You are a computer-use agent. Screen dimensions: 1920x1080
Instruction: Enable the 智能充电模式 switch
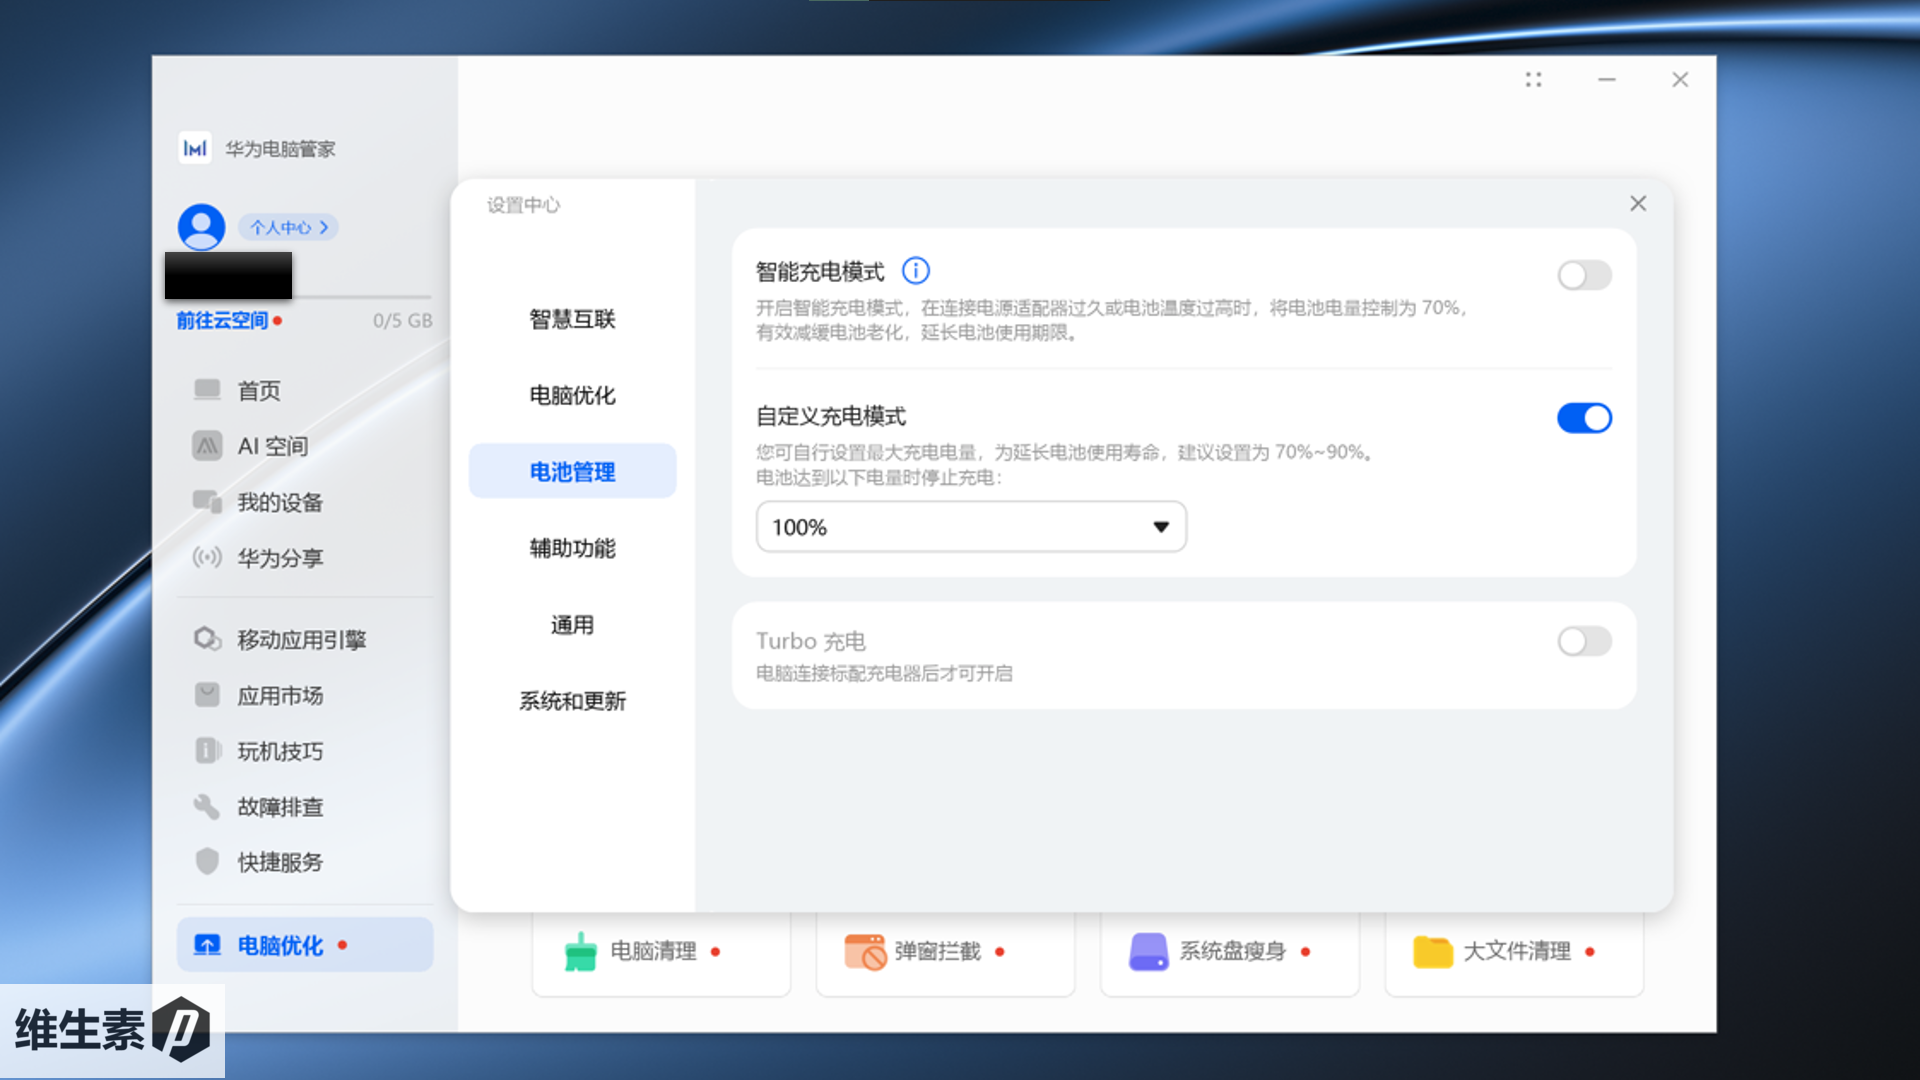pos(1584,275)
